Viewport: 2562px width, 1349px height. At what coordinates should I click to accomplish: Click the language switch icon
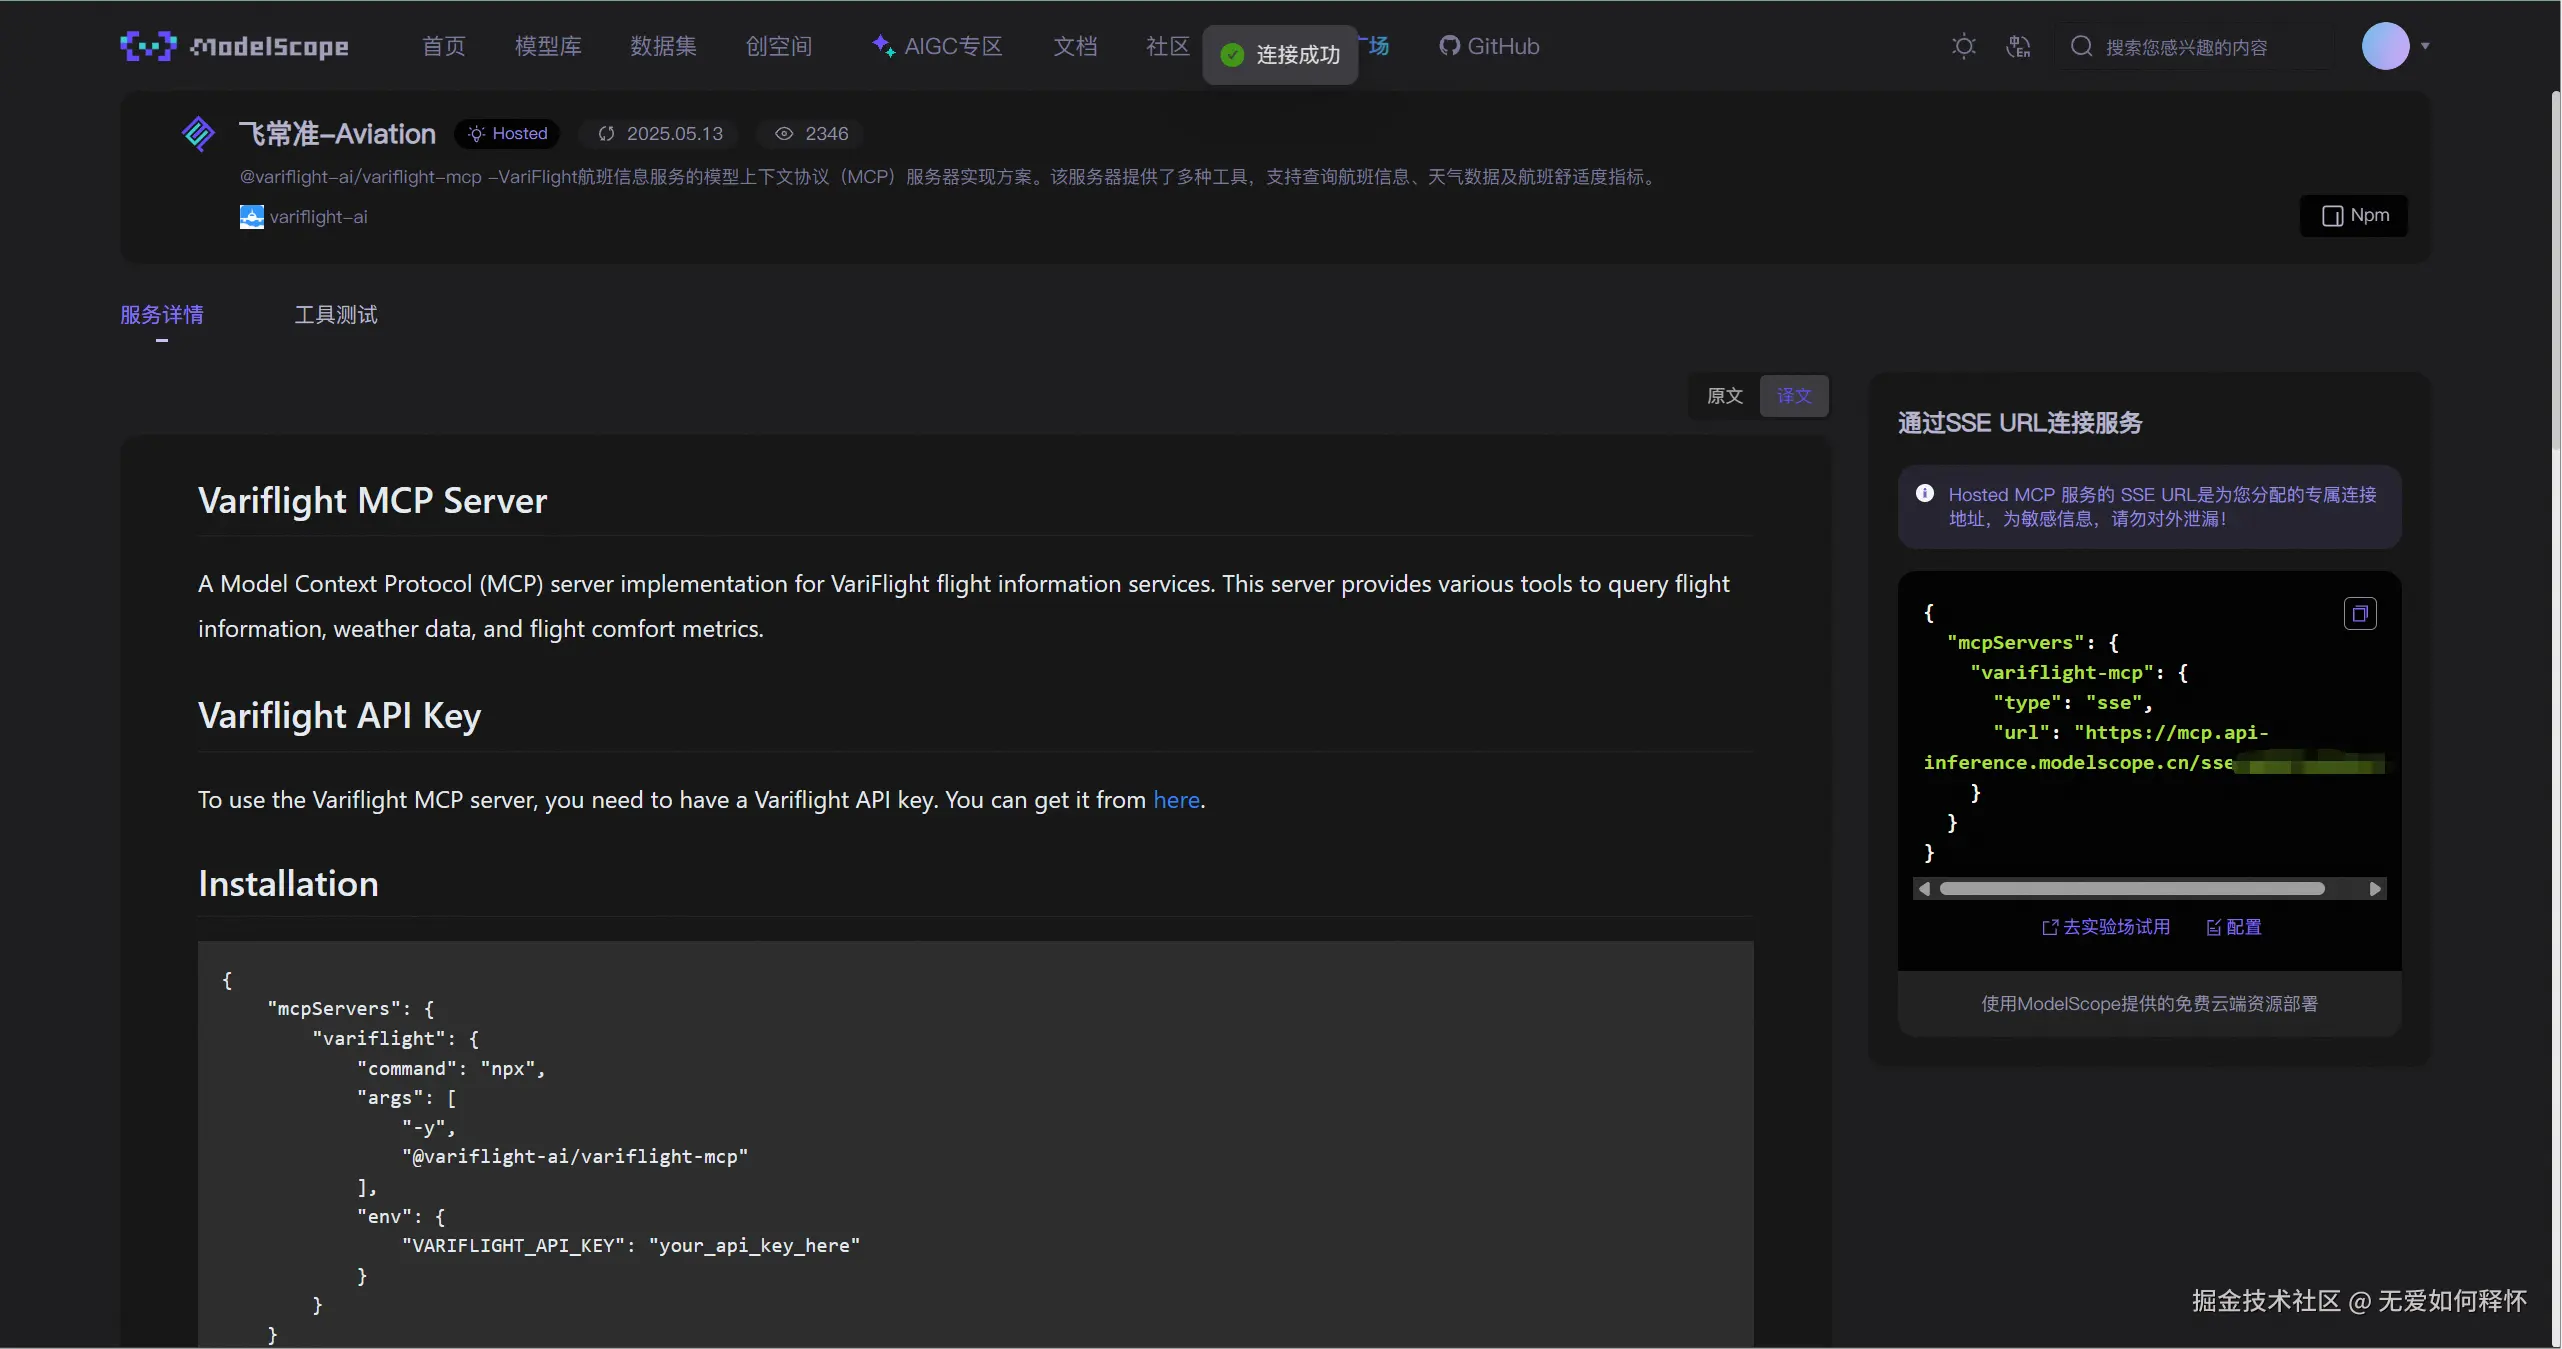[x=2018, y=47]
